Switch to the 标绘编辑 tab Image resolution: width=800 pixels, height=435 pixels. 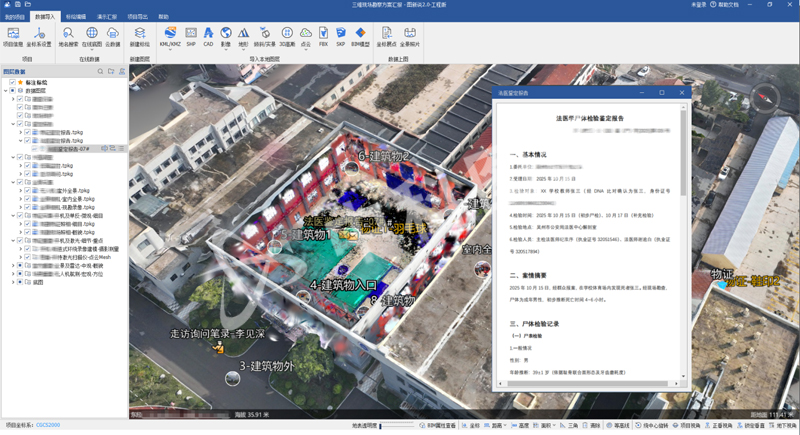point(76,17)
